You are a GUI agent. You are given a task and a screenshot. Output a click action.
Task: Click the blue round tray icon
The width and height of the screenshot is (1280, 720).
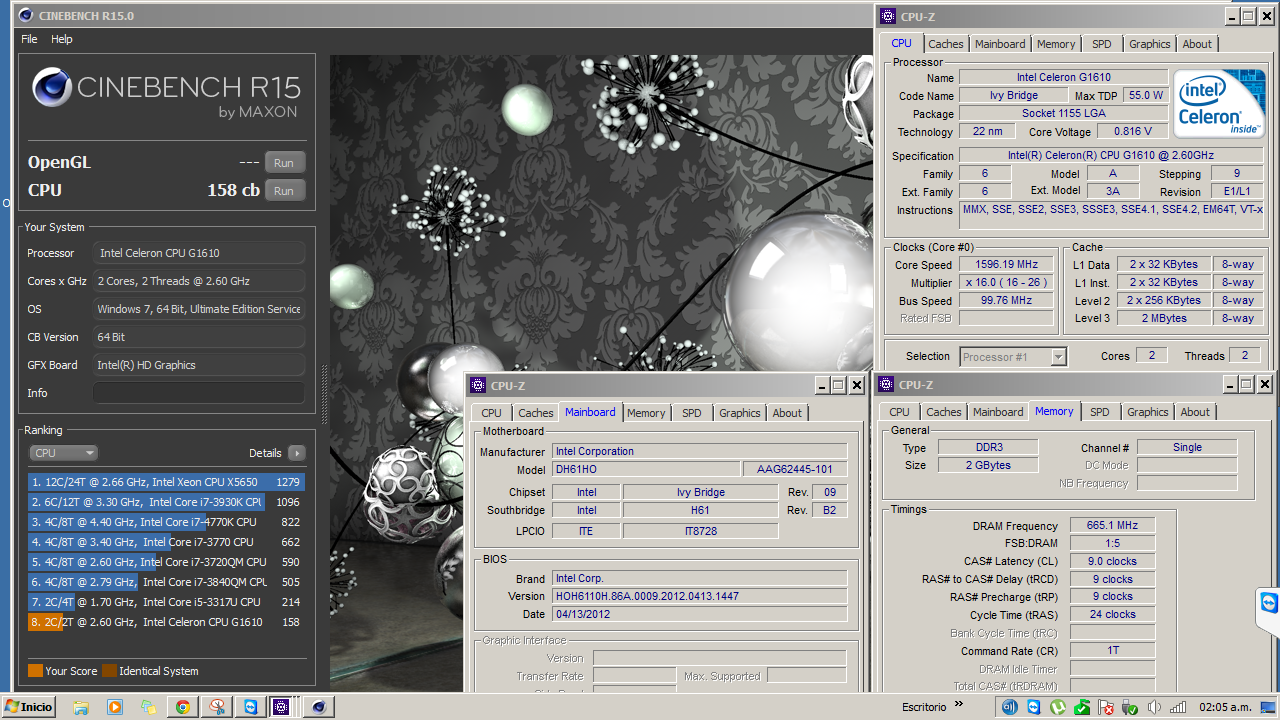coord(1009,707)
